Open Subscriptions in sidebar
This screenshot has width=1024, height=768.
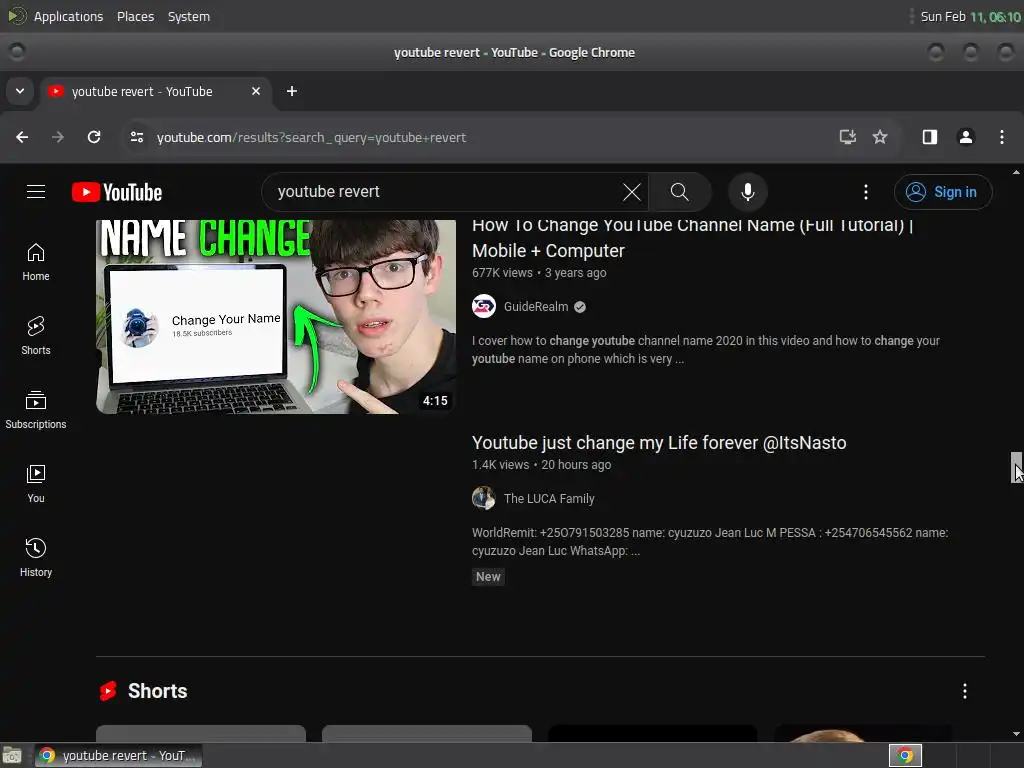pos(36,409)
